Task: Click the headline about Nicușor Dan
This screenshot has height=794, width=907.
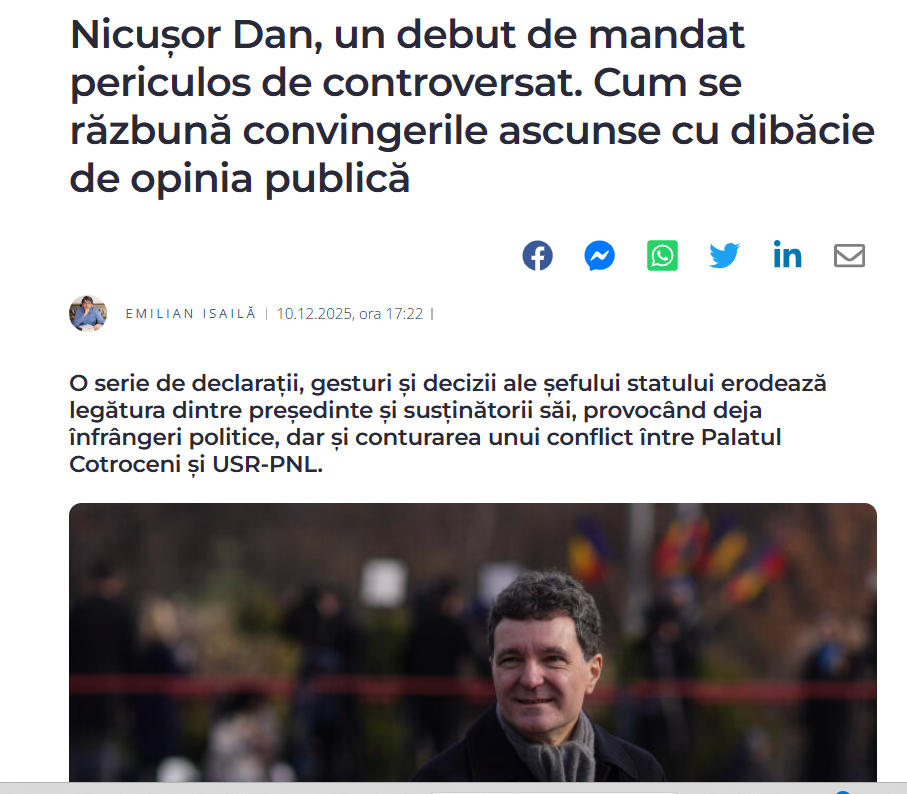Action: 472,106
